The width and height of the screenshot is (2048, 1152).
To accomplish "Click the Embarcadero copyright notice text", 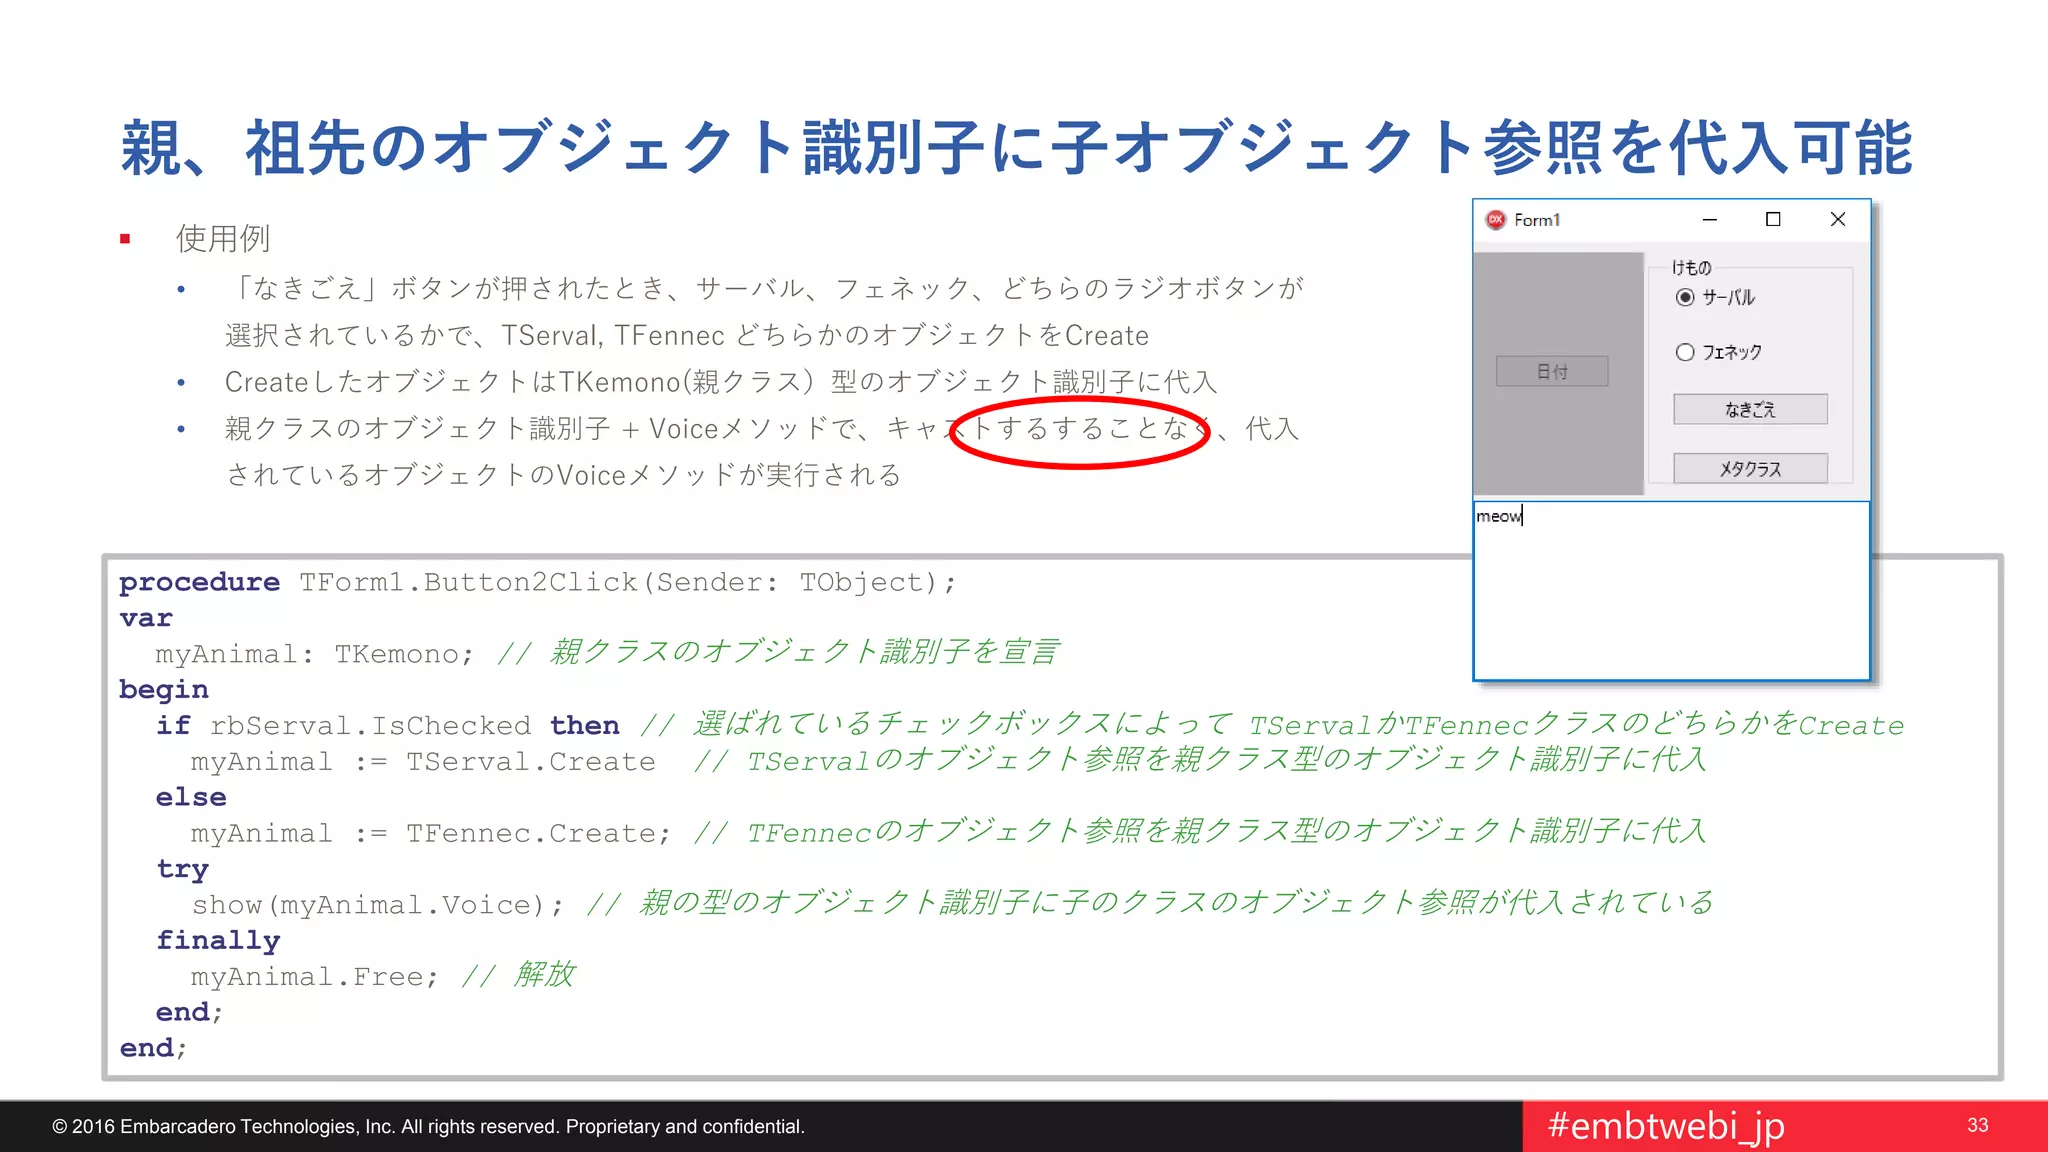I will click(x=428, y=1127).
